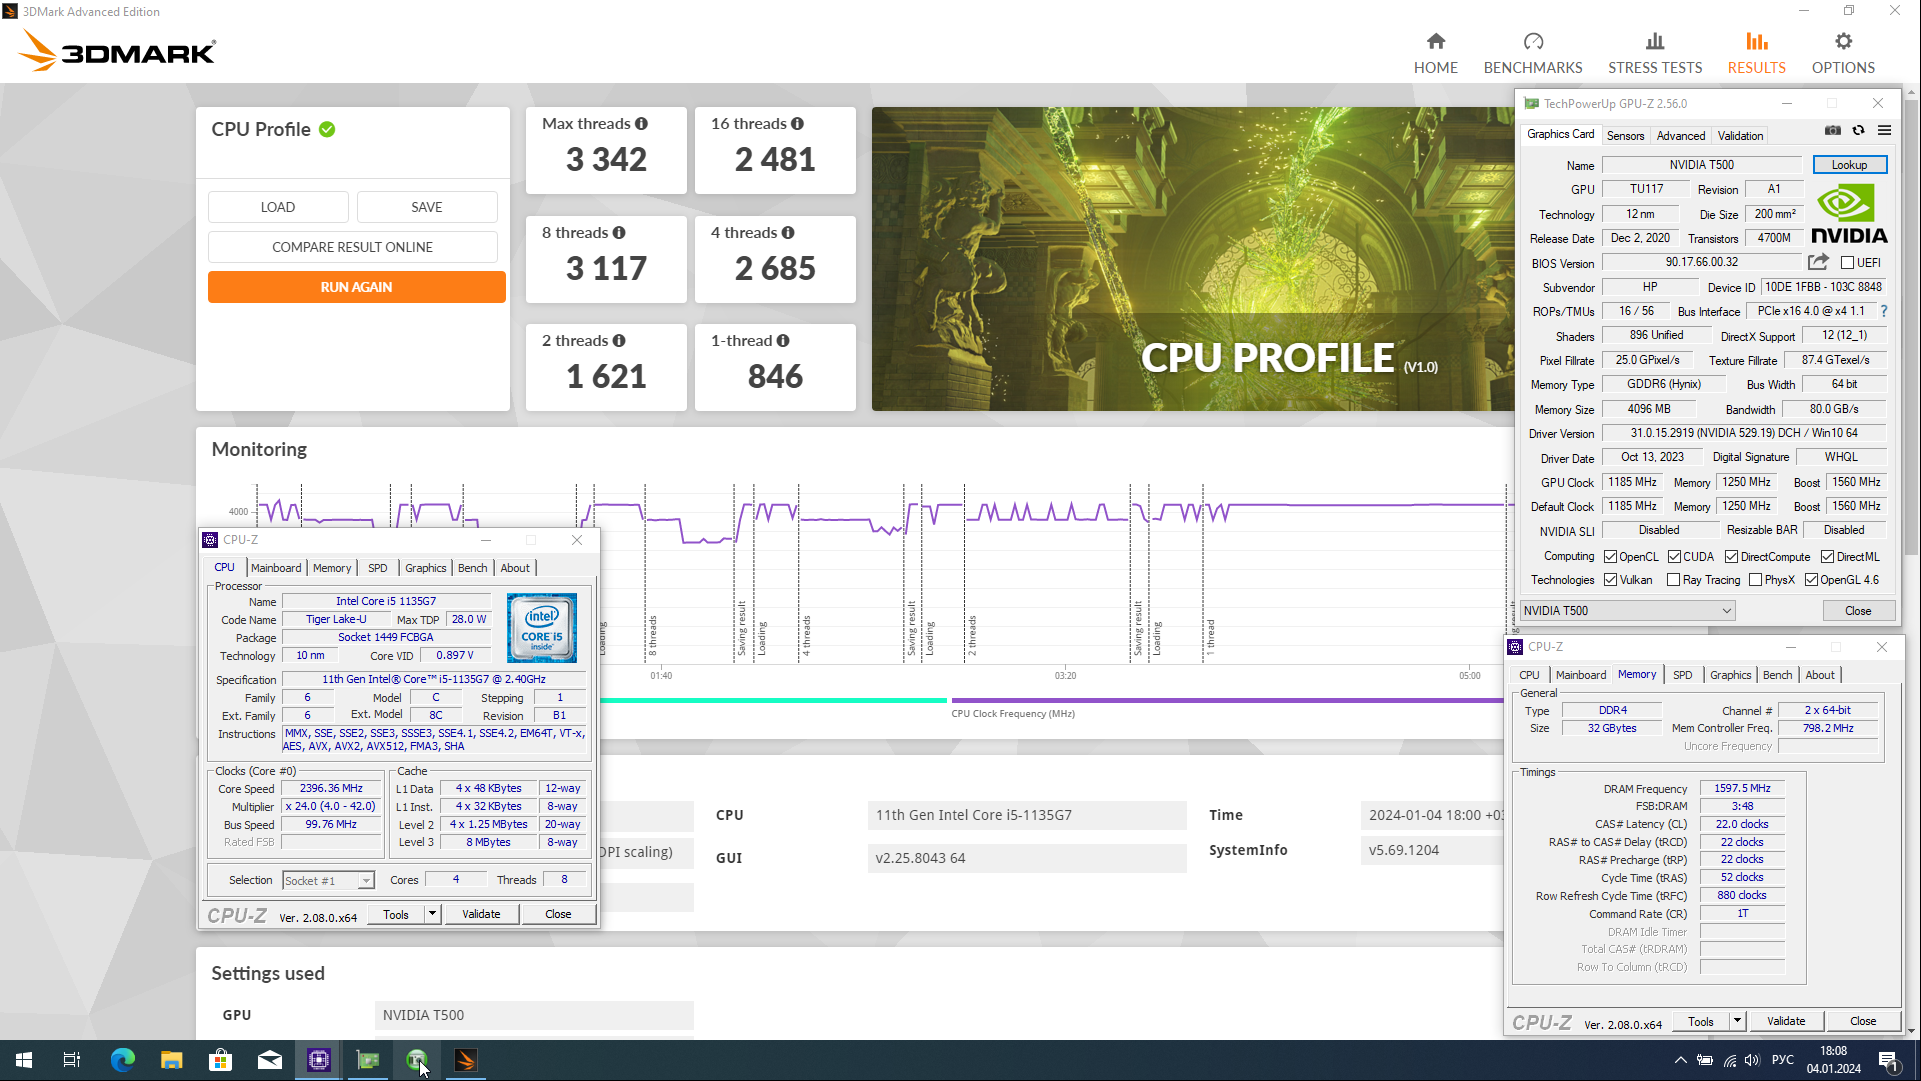1921x1081 pixels.
Task: Switch to GPU-Z via taskbar icon
Action: click(367, 1060)
